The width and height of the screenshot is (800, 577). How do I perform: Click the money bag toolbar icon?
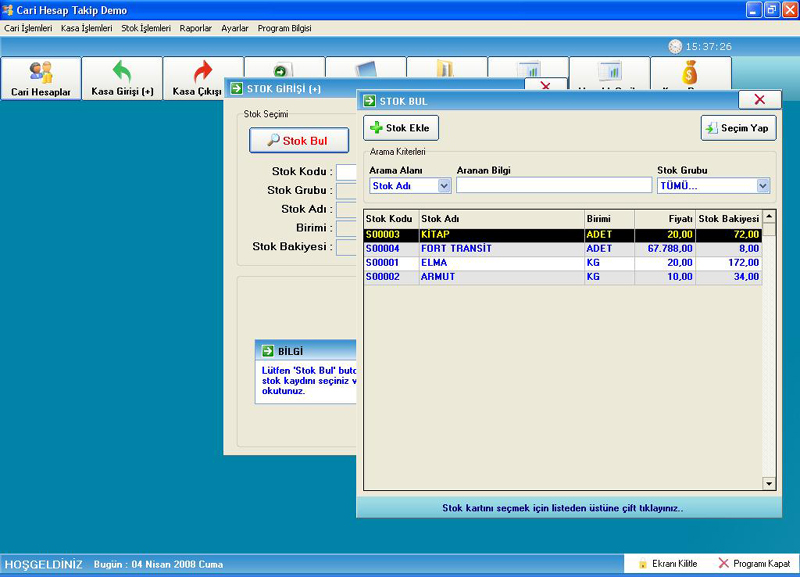point(690,73)
